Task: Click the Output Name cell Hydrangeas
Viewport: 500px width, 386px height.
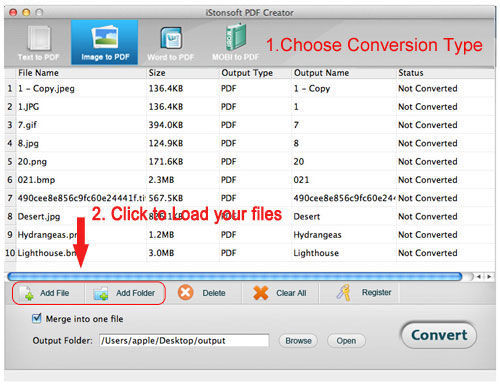Action: click(x=317, y=235)
